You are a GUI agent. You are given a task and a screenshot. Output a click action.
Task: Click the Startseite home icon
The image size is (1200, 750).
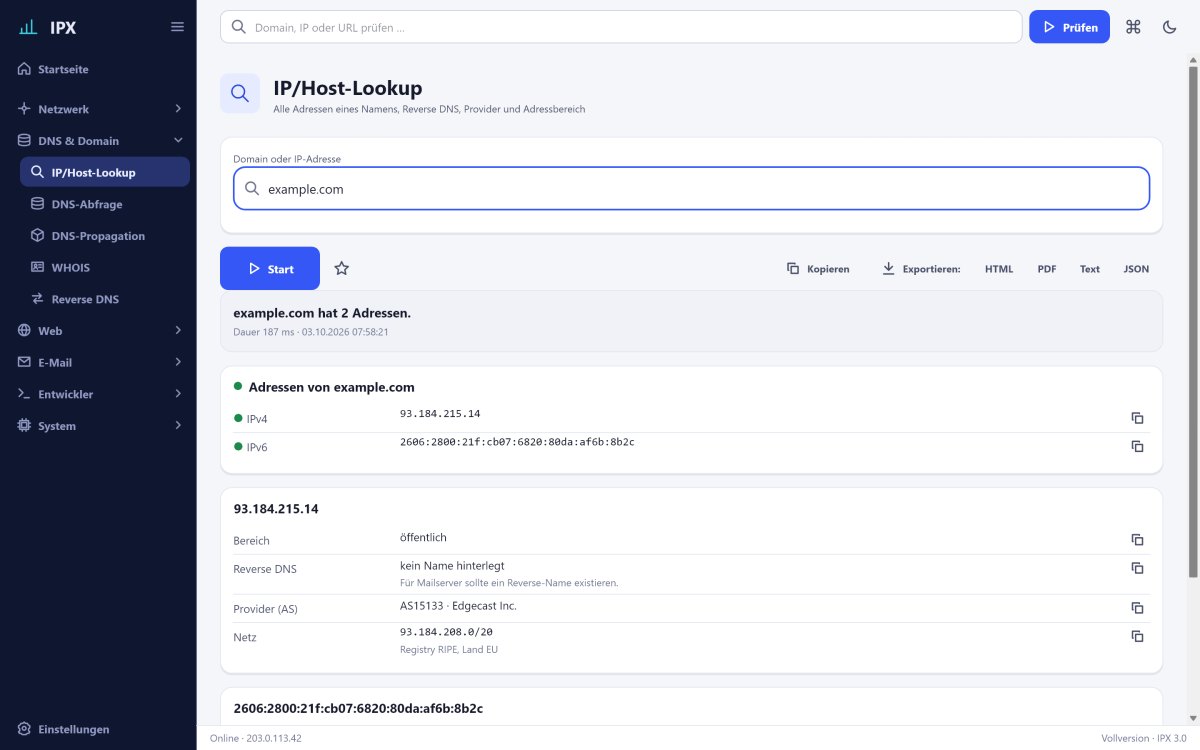(25, 69)
